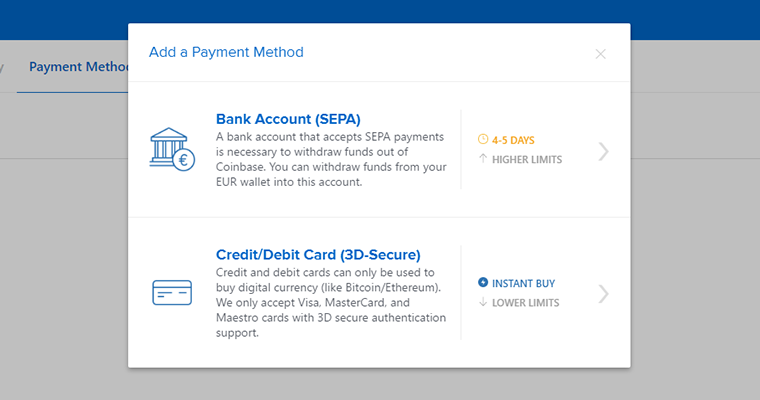Click the plus icon beside INSTANT BUY
This screenshot has height=400, width=760.
[483, 282]
